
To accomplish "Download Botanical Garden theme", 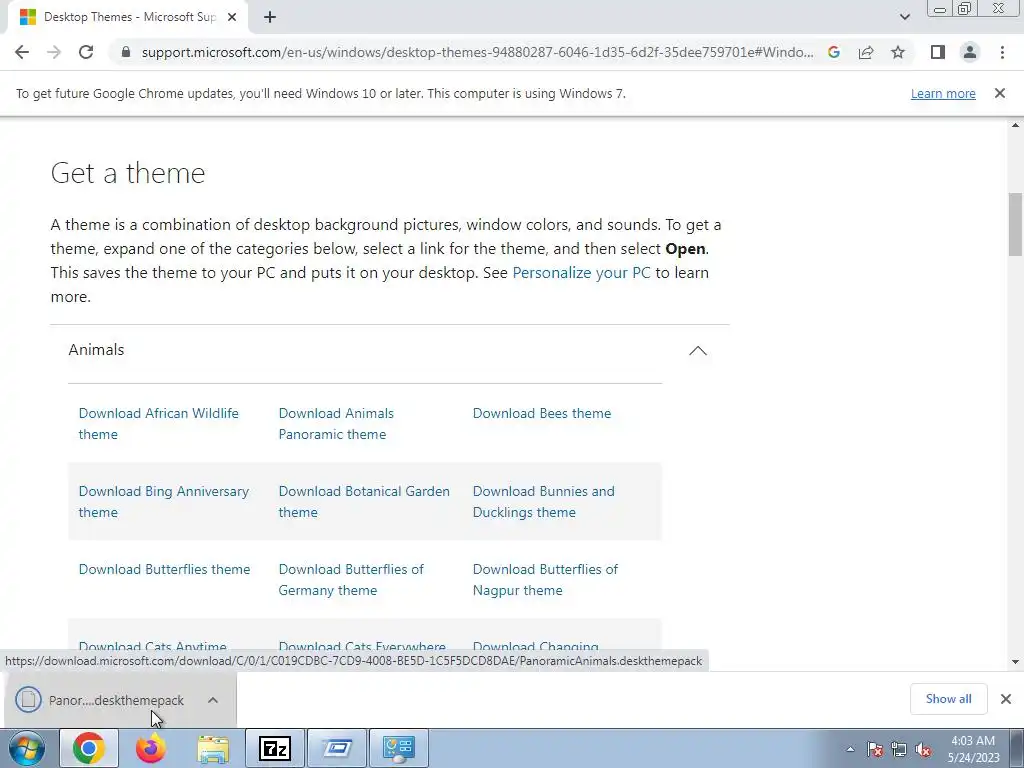I will tap(364, 502).
